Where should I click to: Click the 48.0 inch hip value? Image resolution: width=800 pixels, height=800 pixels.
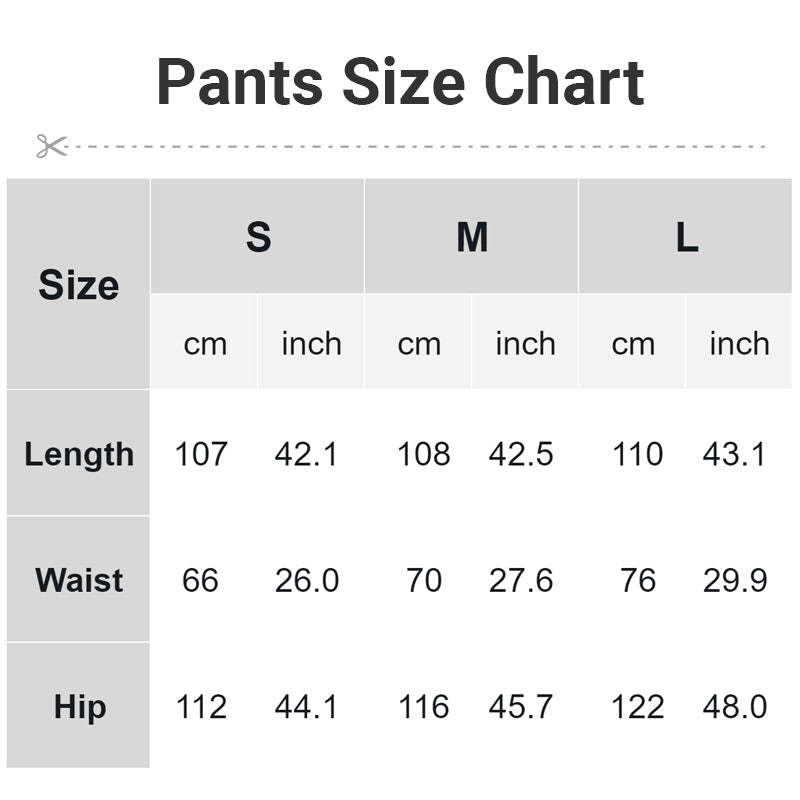[734, 707]
